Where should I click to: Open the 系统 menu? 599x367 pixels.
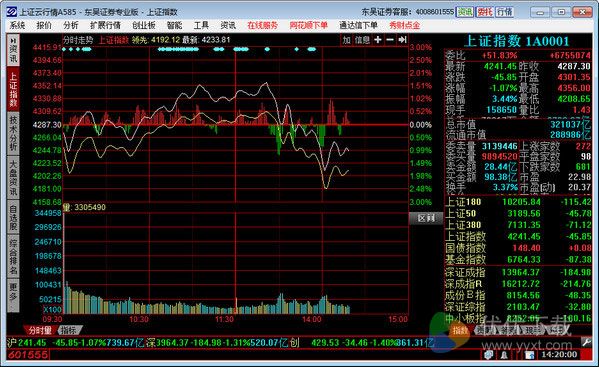(x=18, y=26)
